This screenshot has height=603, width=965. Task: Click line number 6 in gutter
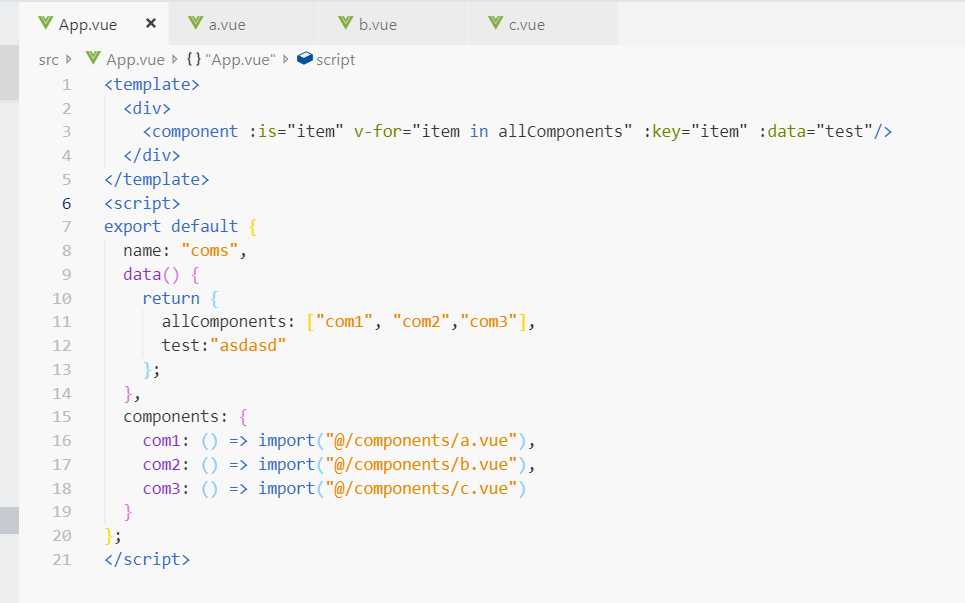pos(66,203)
